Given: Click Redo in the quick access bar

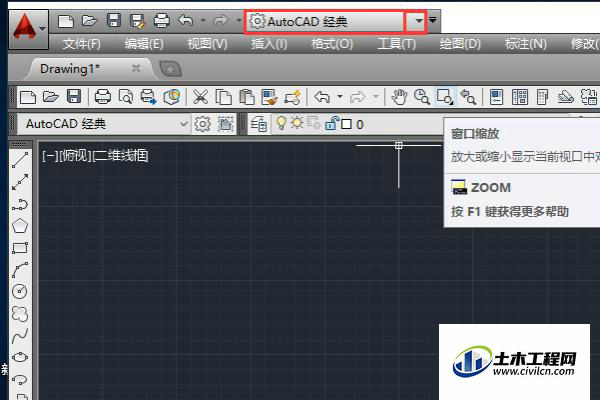Looking at the screenshot, I should click(221, 20).
